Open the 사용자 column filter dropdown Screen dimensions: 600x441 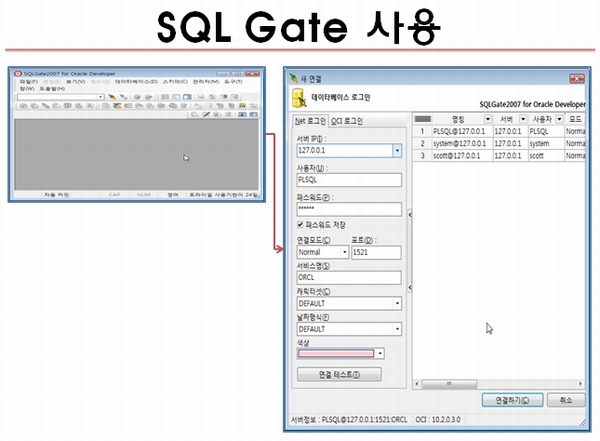coord(559,119)
